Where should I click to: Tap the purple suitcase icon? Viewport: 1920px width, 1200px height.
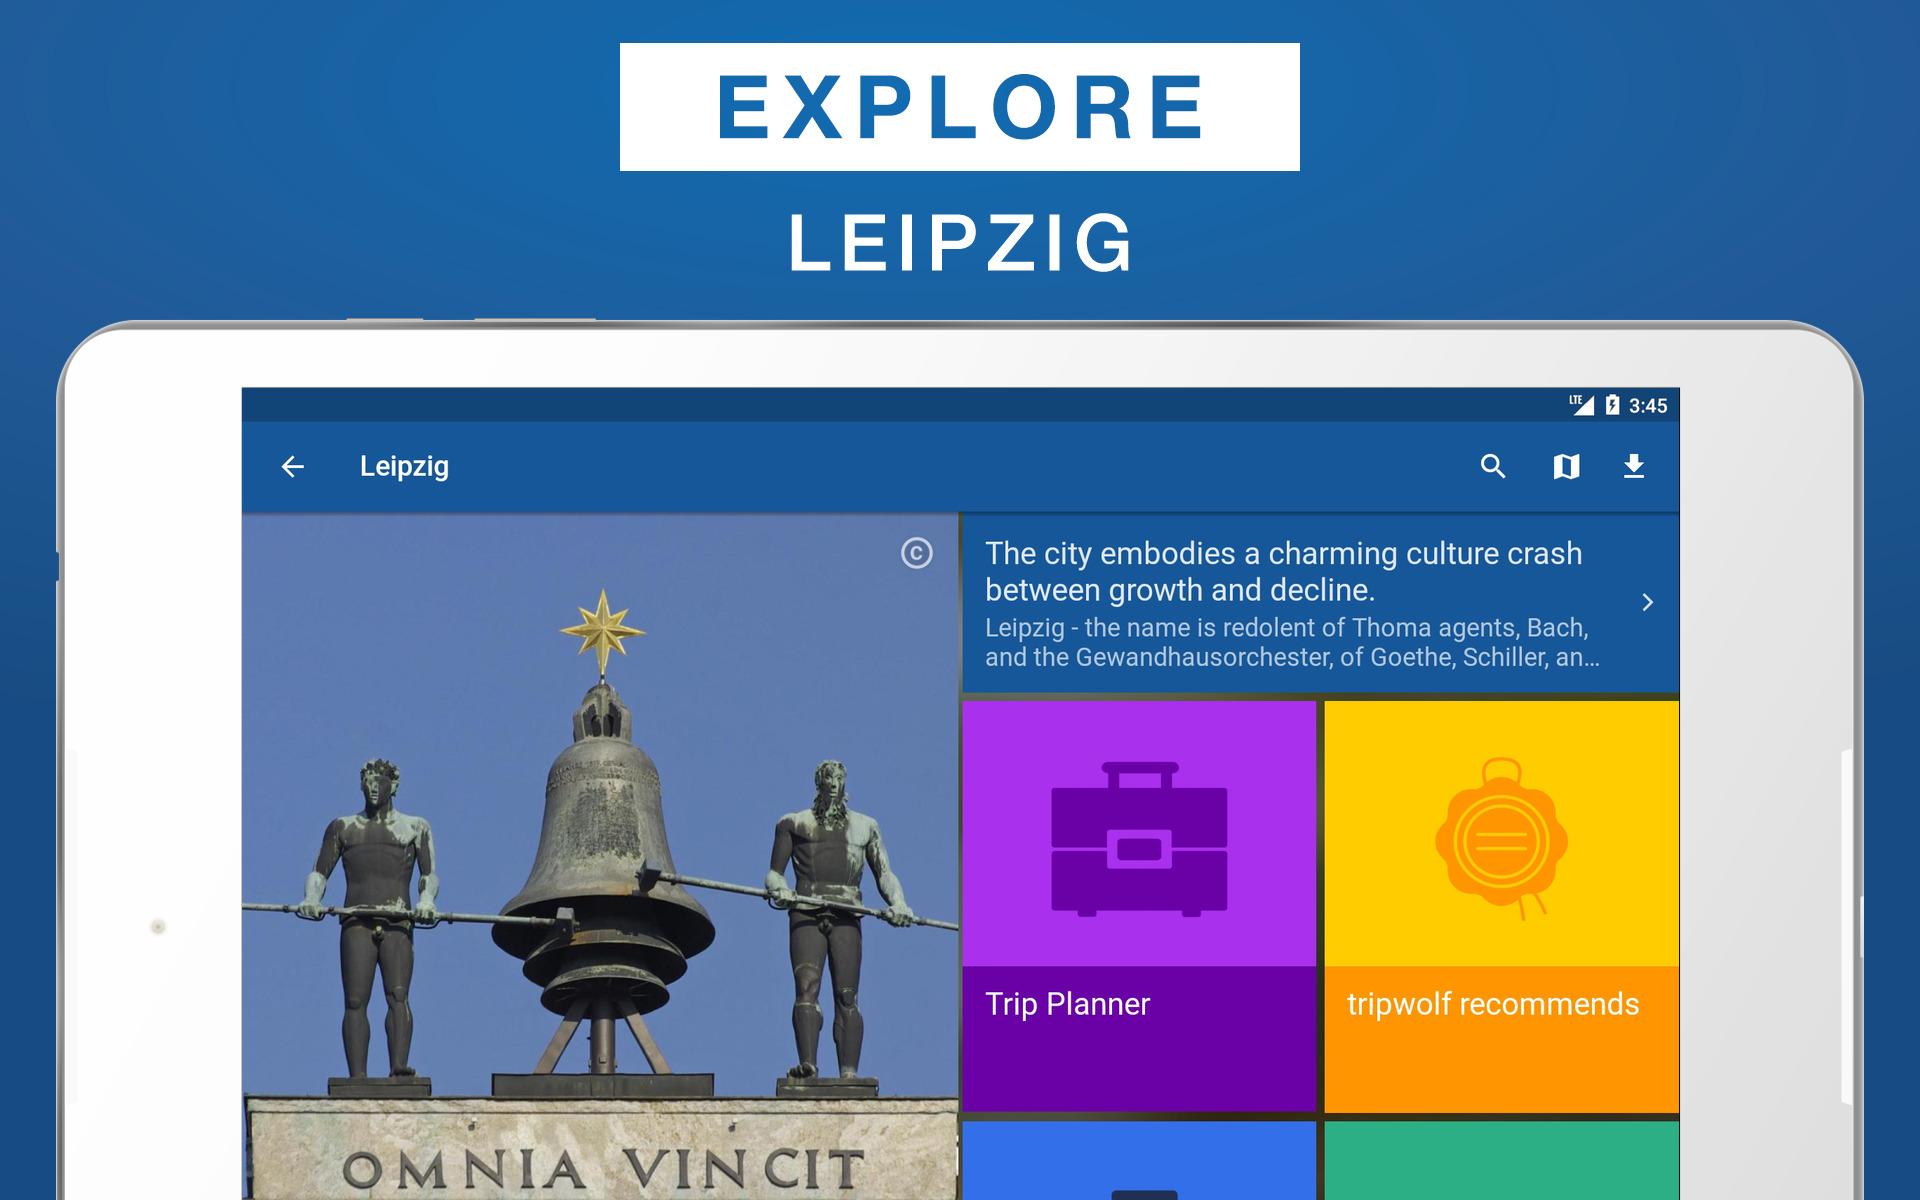[x=1139, y=839]
